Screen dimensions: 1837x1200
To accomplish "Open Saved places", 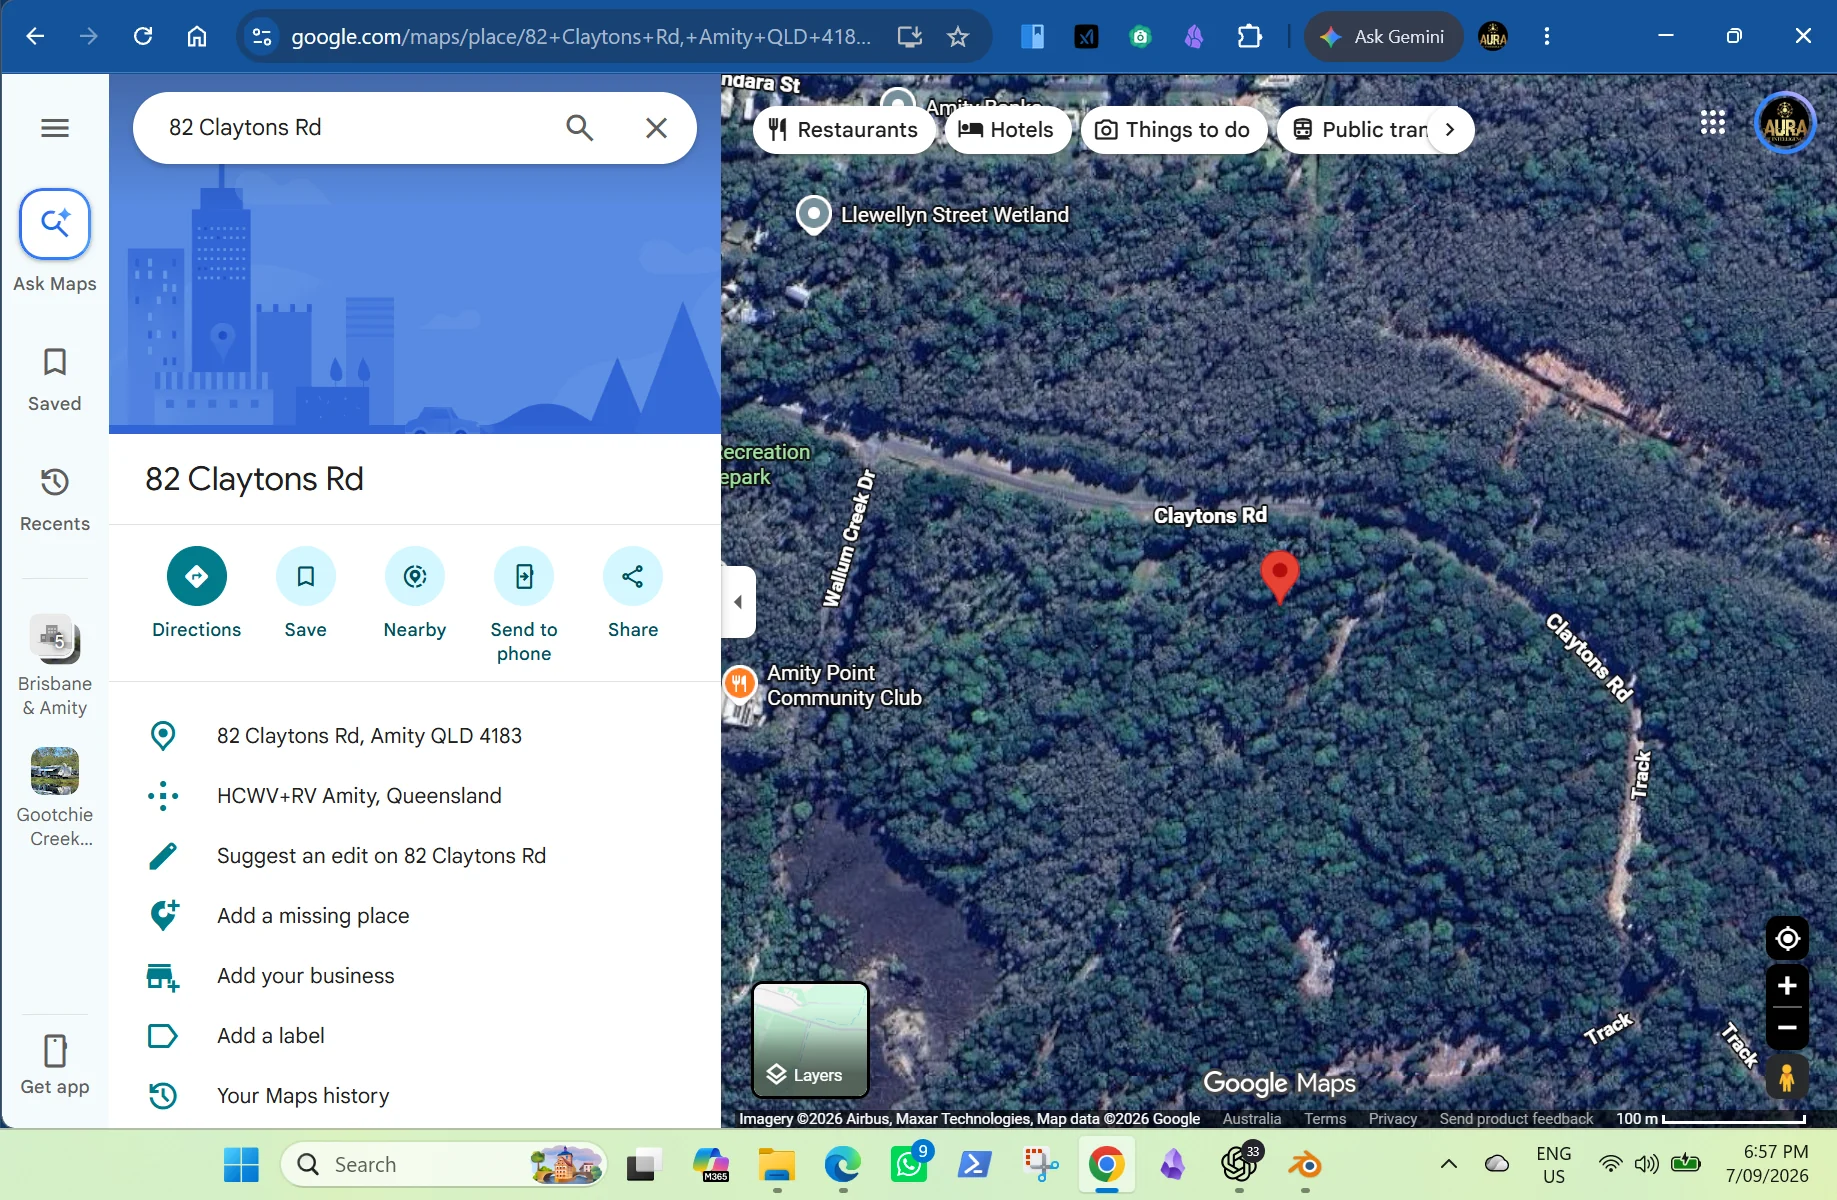I will [x=55, y=380].
